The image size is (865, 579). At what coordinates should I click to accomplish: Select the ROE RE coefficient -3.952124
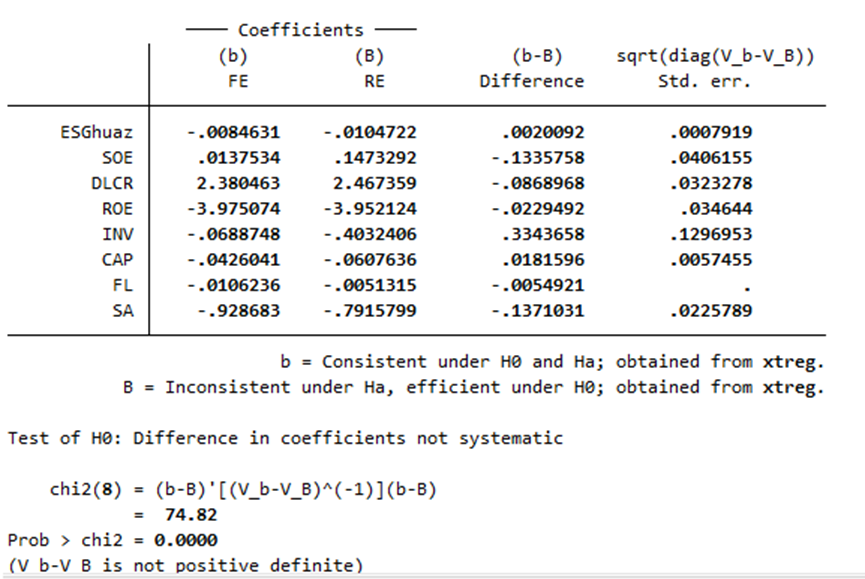370,209
